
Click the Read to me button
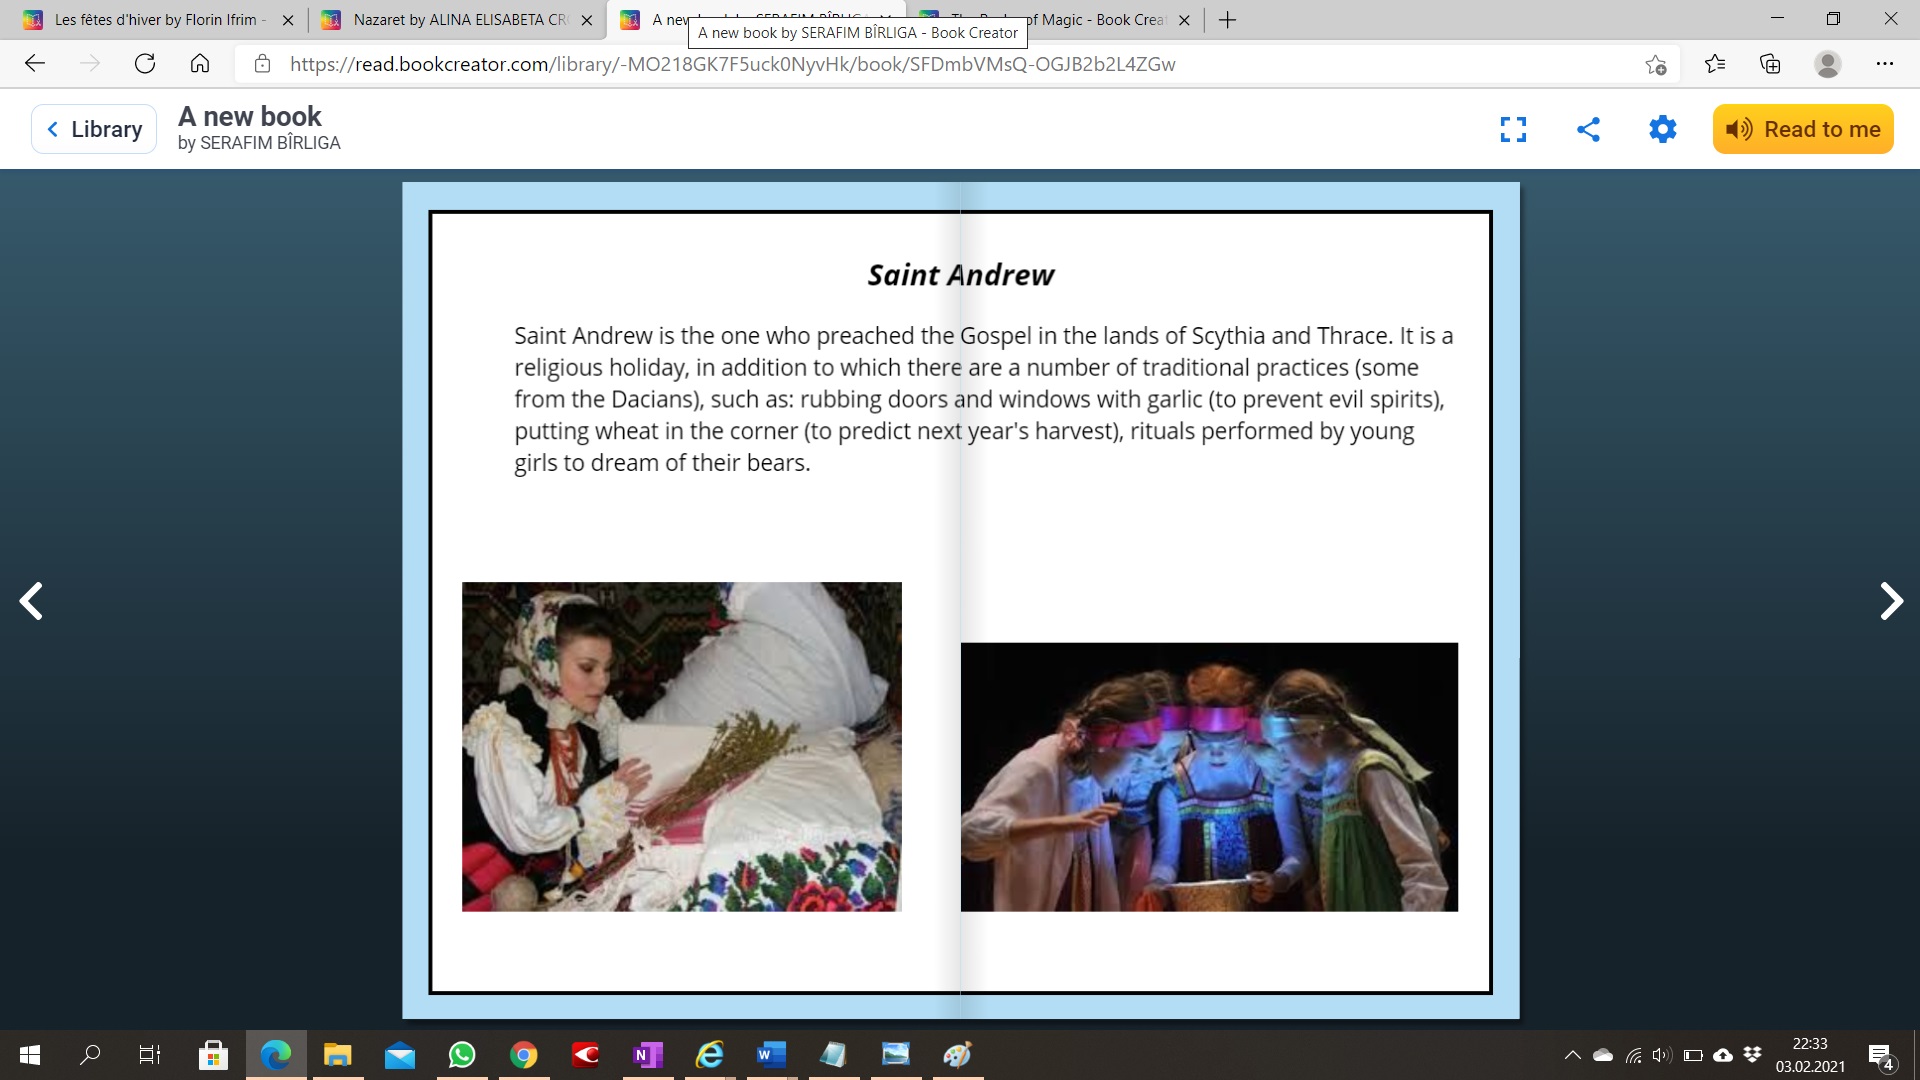1802,129
